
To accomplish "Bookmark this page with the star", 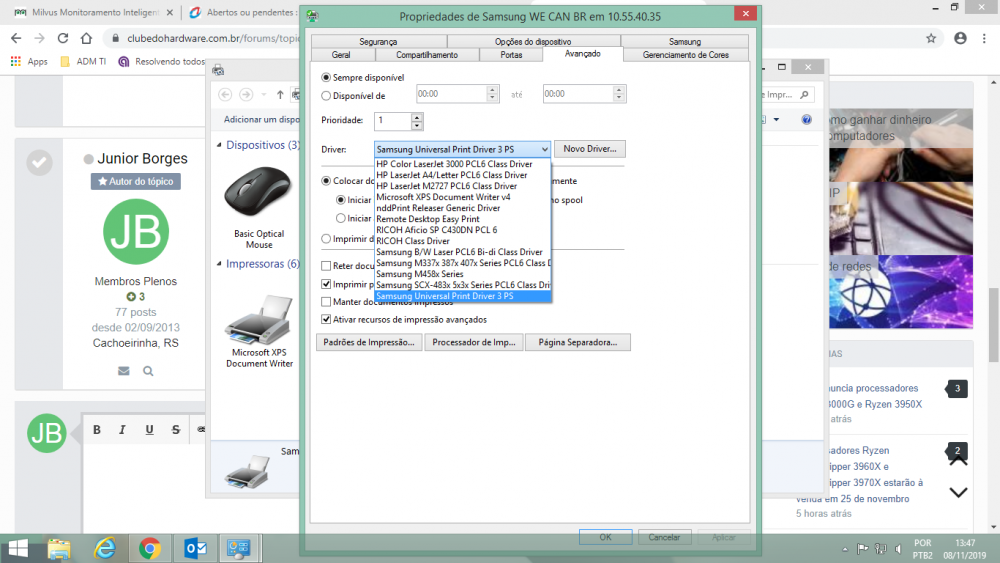I will coord(931,38).
